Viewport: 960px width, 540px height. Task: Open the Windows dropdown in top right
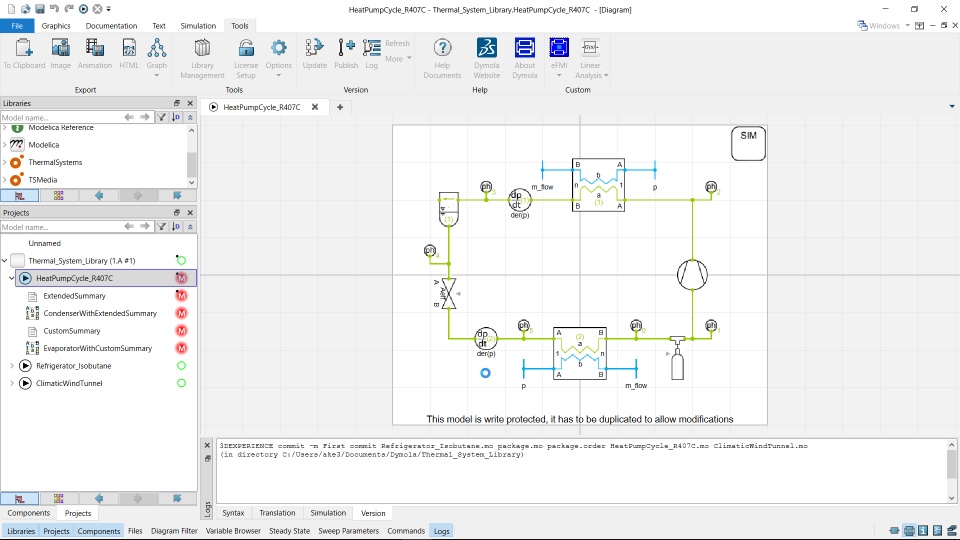tap(883, 26)
